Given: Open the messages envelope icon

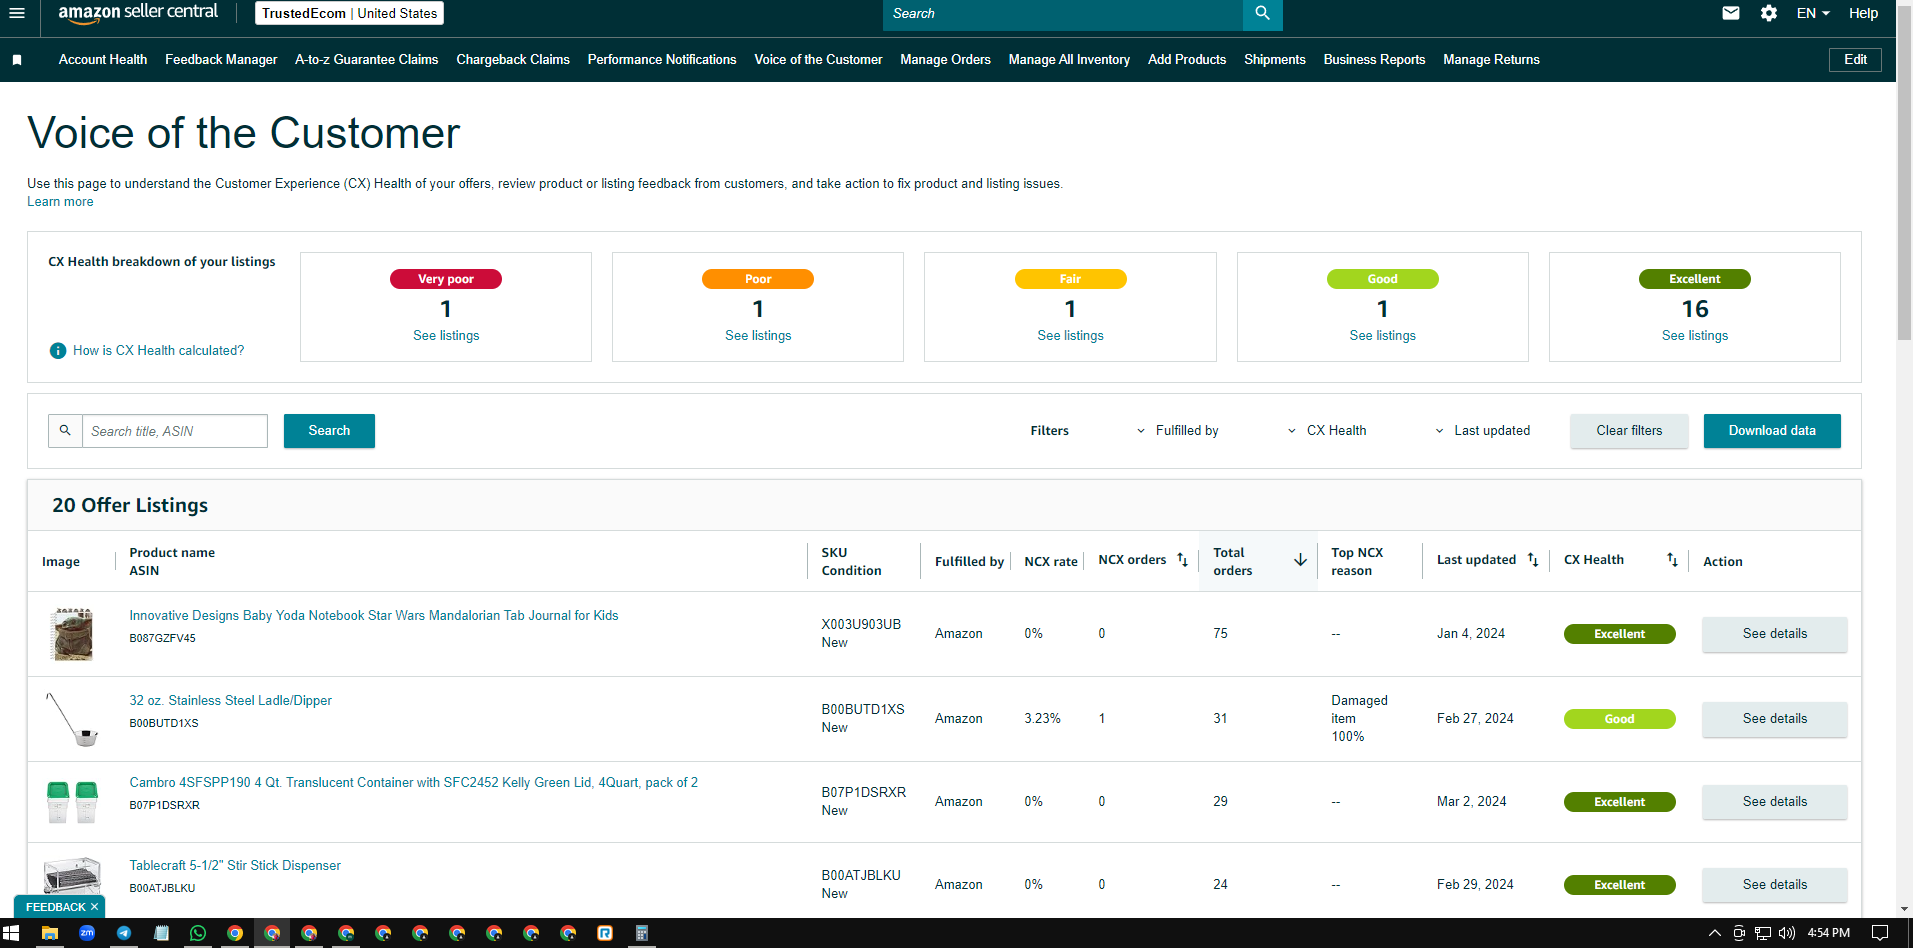Looking at the screenshot, I should (1731, 13).
